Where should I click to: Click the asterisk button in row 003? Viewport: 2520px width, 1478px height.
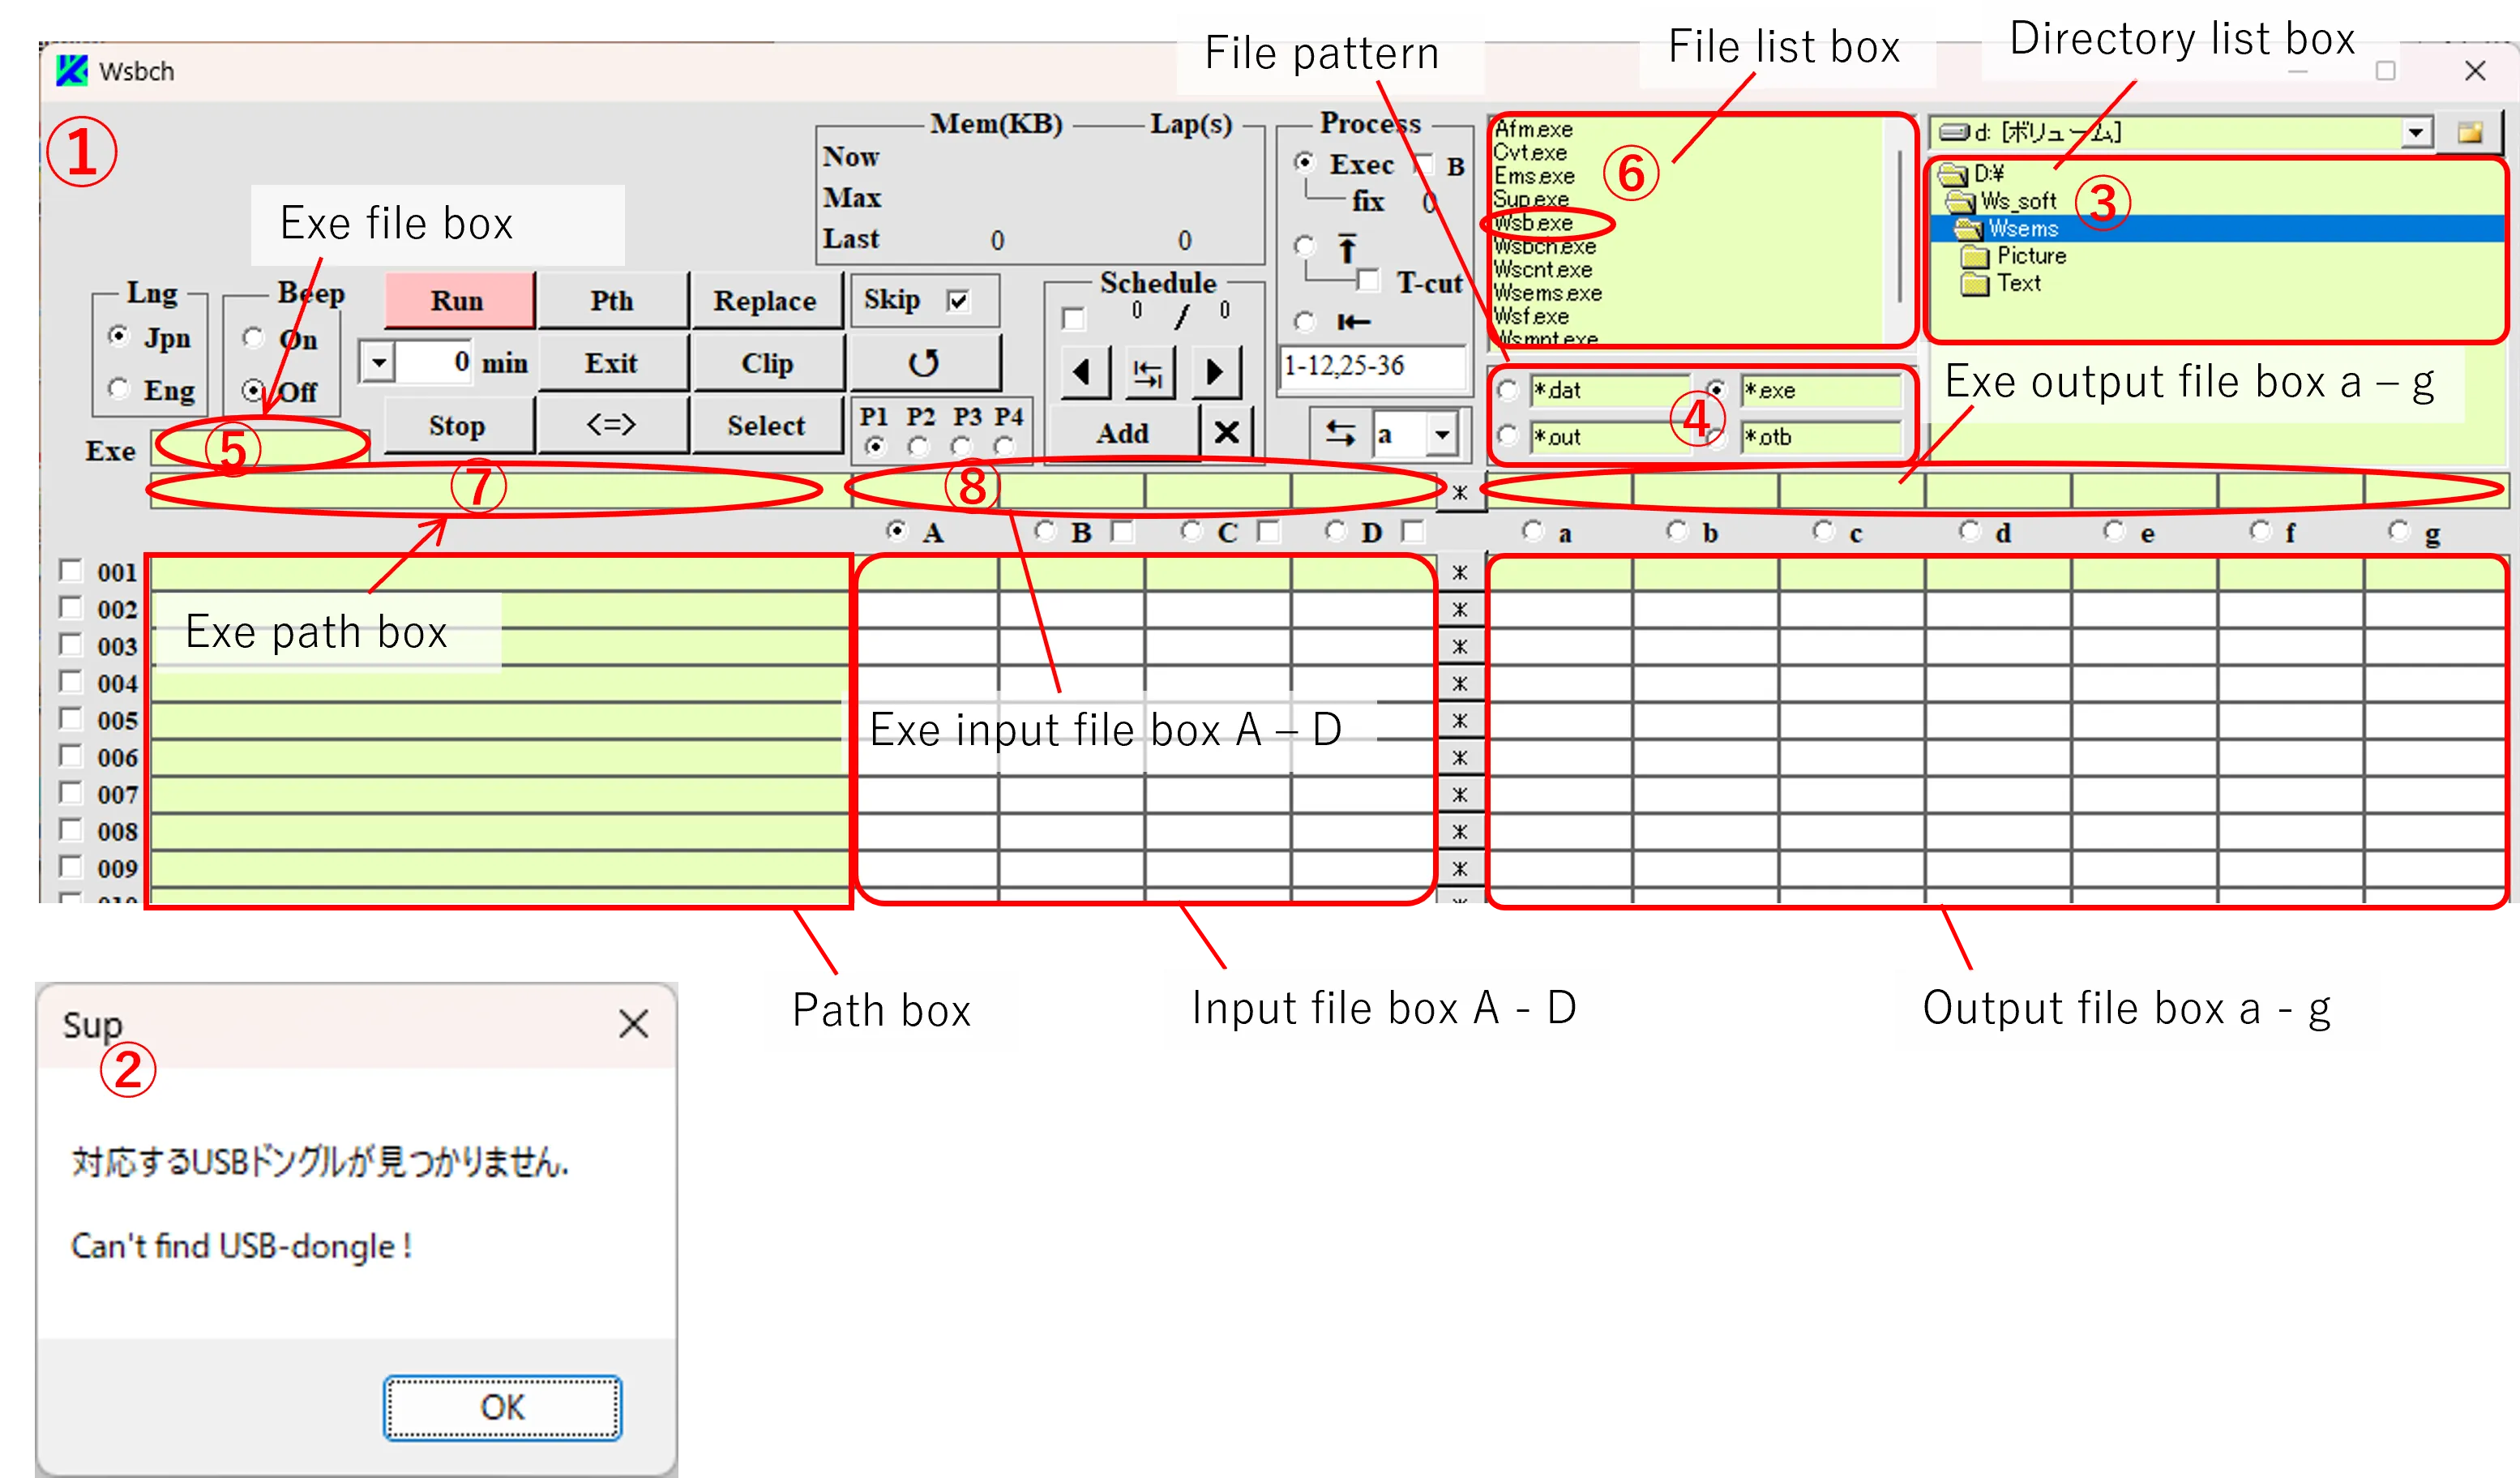point(1459,647)
